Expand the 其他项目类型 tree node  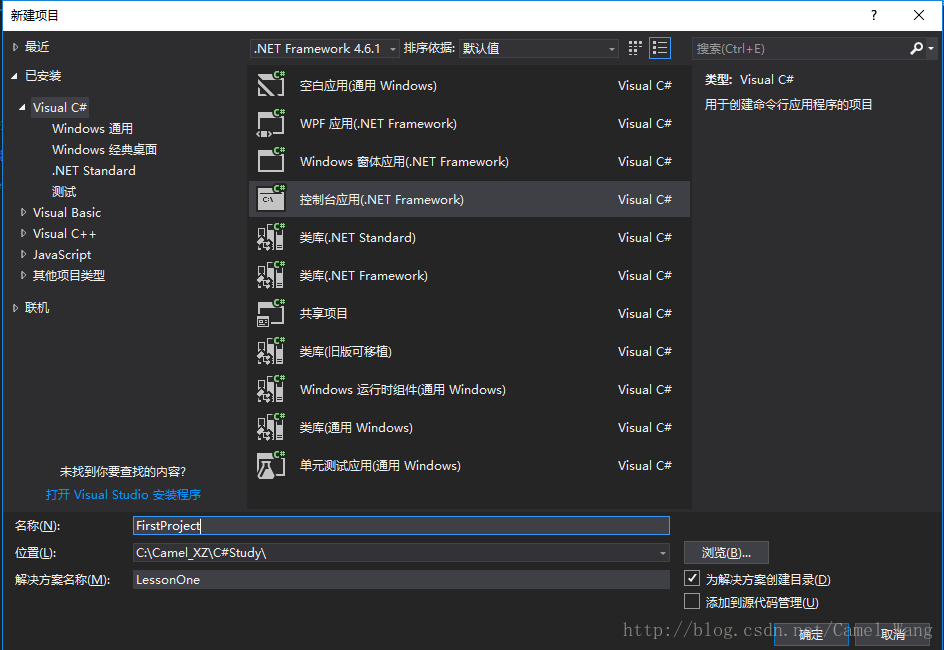[23, 275]
